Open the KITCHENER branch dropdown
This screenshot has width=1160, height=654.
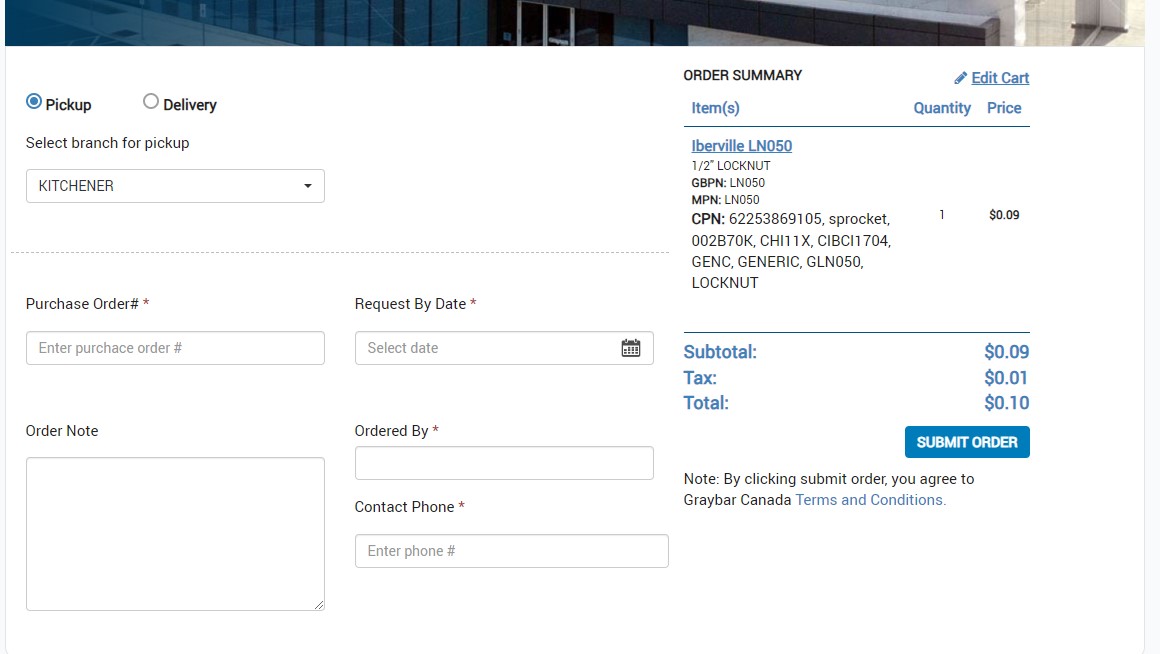tap(175, 186)
